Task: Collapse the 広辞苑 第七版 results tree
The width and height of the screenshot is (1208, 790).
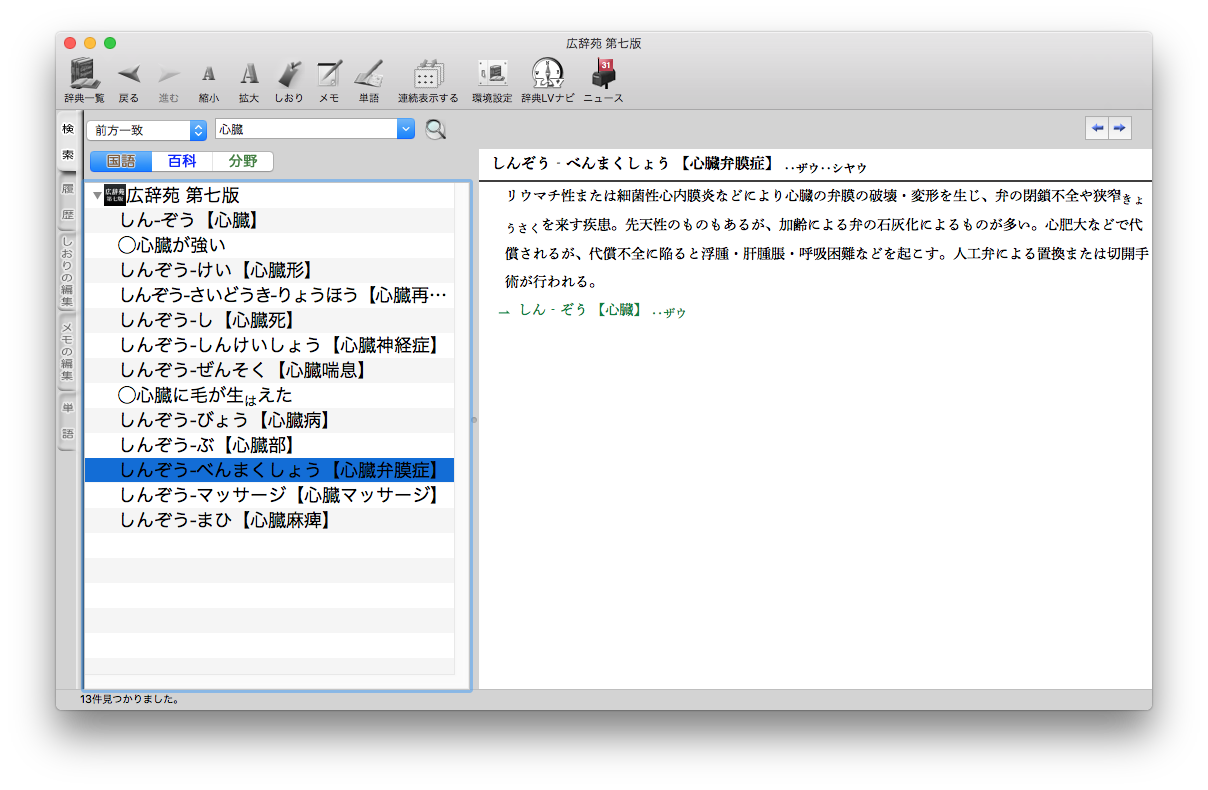Action: pyautogui.click(x=97, y=195)
